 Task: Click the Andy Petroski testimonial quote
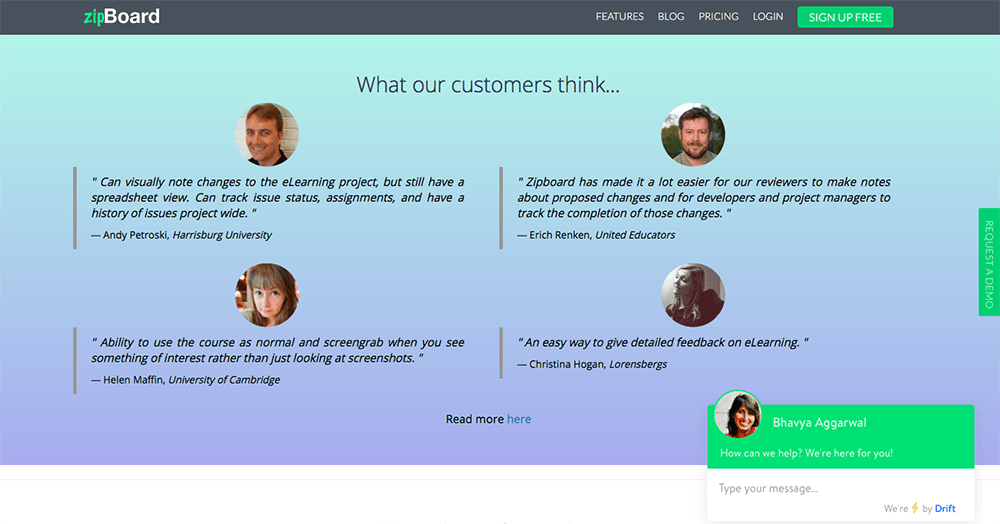click(x=277, y=198)
